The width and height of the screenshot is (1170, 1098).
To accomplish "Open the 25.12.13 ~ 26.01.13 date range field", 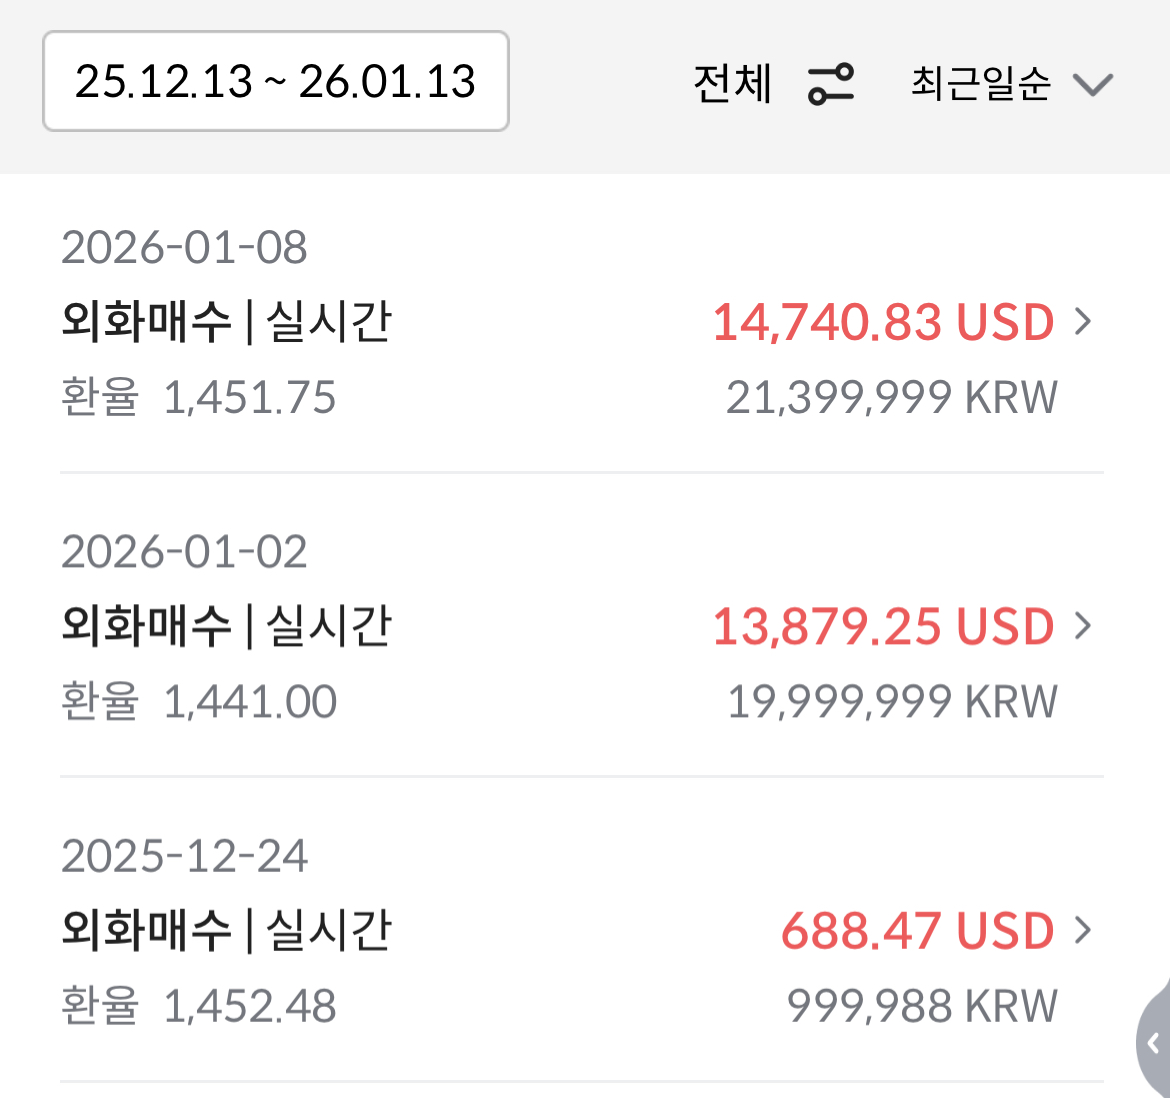I will click(x=275, y=81).
